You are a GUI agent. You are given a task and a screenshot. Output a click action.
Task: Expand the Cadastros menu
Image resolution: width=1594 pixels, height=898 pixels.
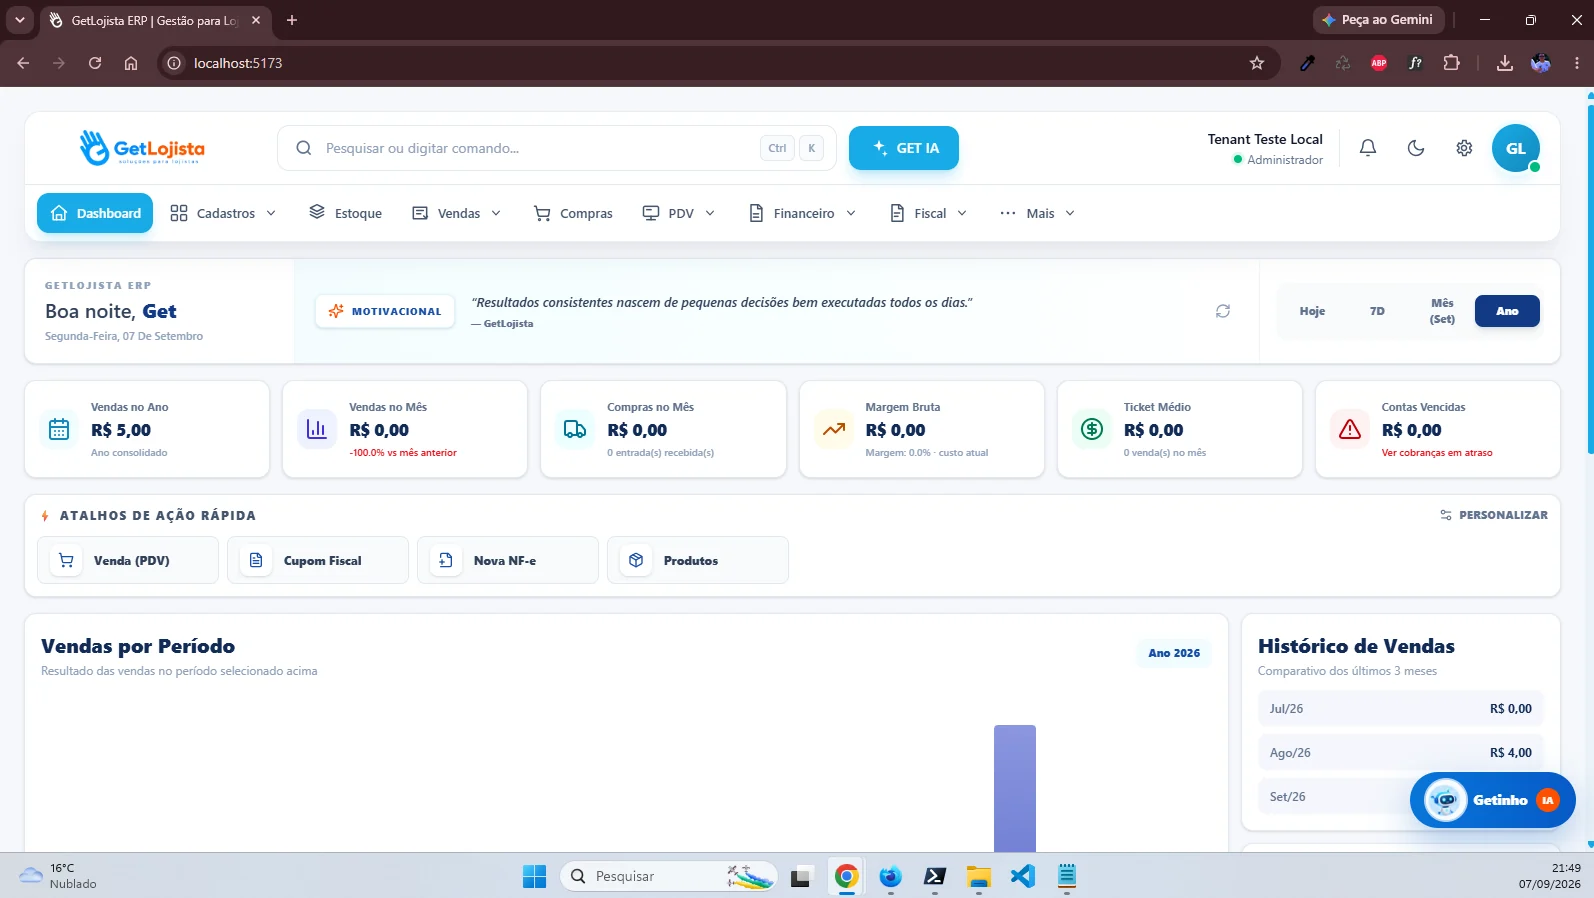223,213
